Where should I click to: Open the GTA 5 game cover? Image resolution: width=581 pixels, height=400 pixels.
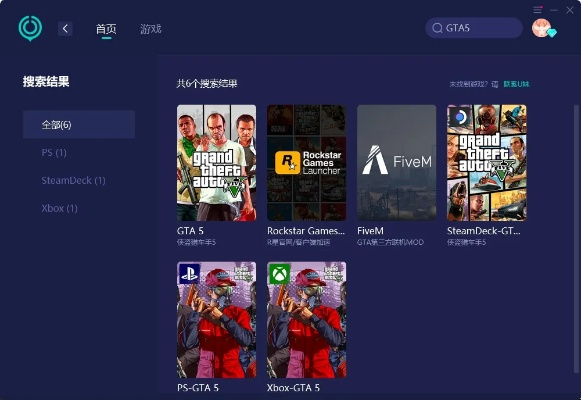click(x=216, y=163)
